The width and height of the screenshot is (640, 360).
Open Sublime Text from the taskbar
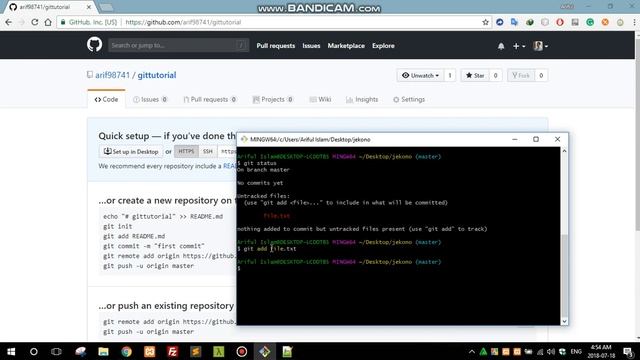coord(196,351)
